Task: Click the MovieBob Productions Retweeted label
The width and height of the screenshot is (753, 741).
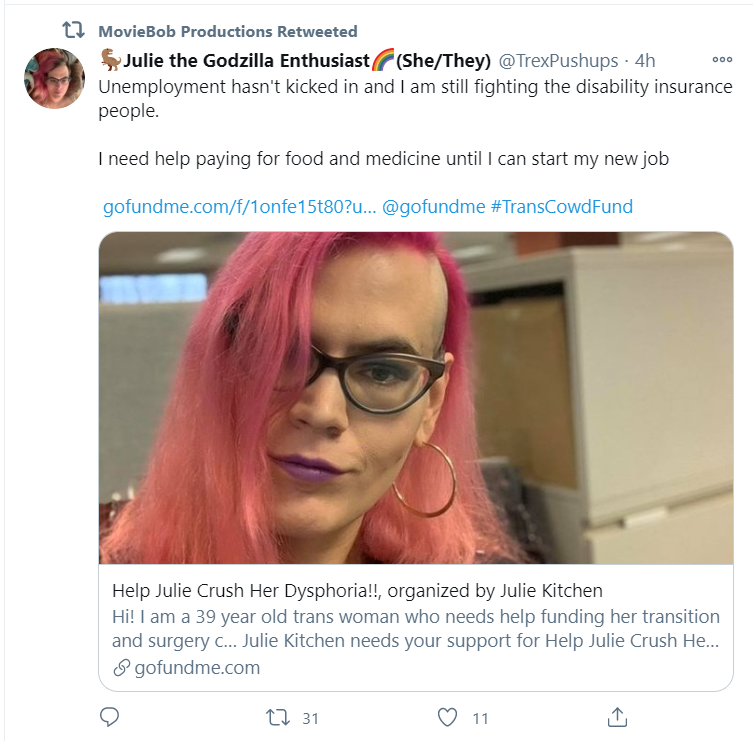Action: pyautogui.click(x=228, y=31)
